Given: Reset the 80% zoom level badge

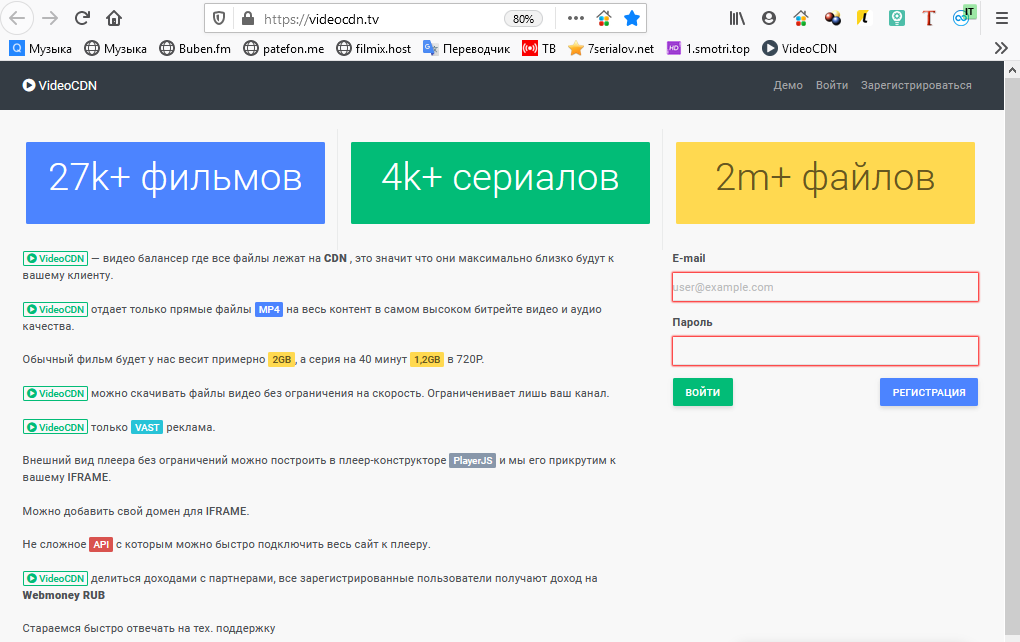Looking at the screenshot, I should coord(523,18).
